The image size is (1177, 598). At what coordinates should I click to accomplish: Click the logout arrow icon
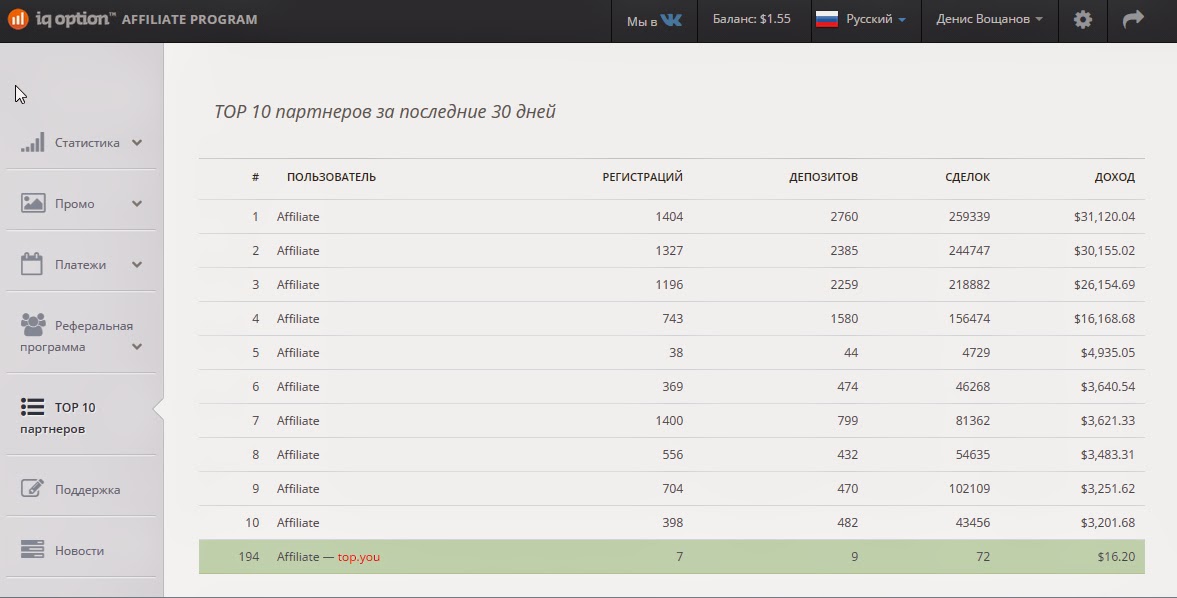(1133, 20)
